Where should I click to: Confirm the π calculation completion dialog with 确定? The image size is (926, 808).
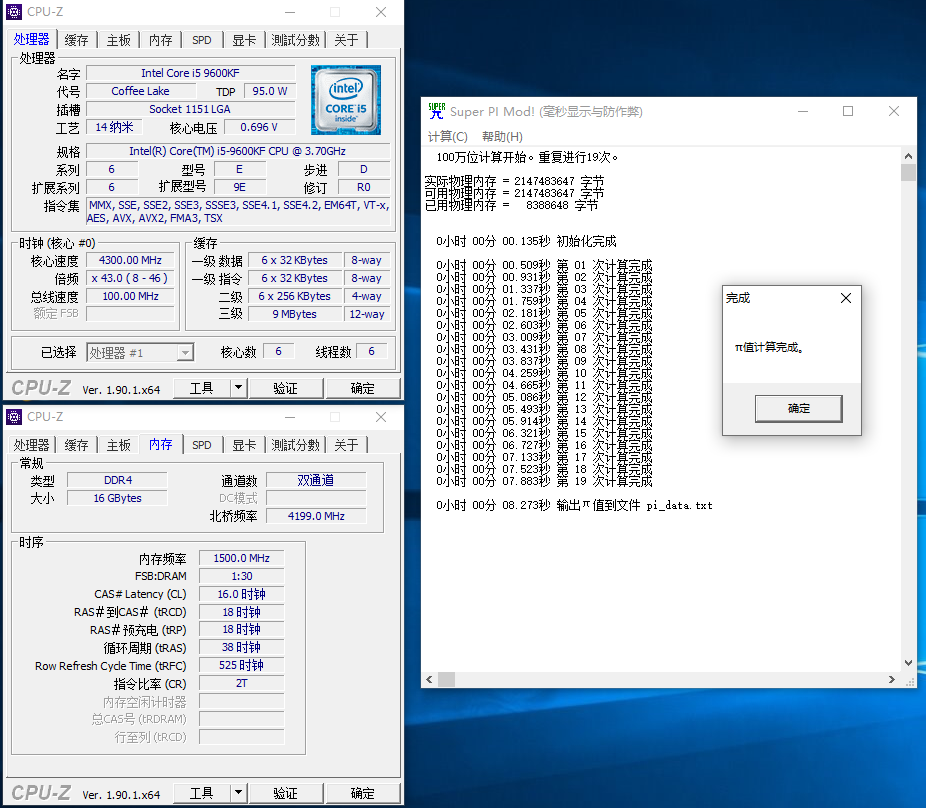(x=797, y=408)
